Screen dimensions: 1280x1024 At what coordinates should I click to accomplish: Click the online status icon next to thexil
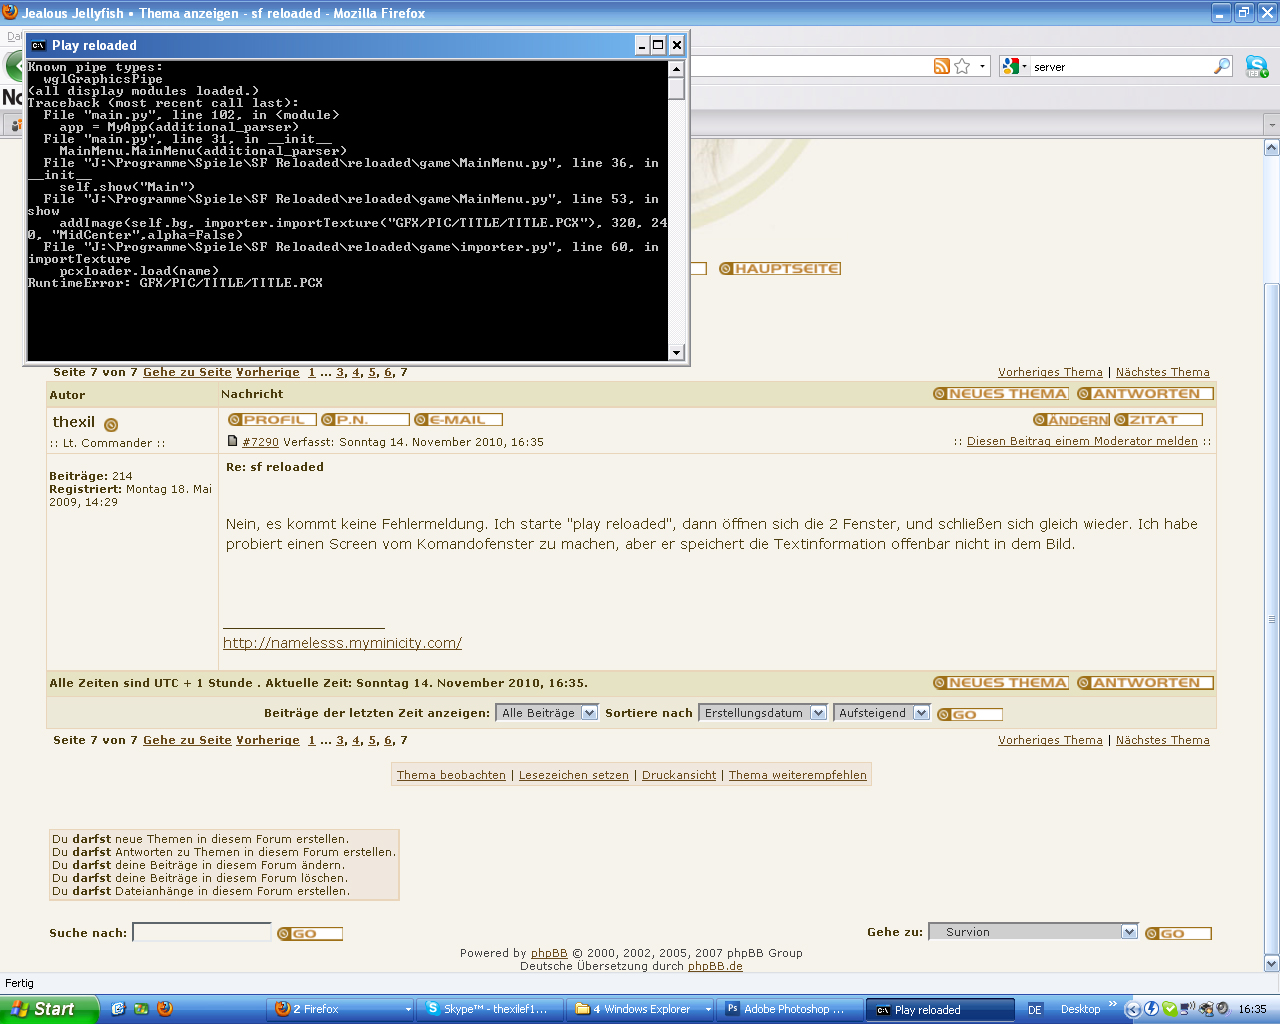(111, 425)
